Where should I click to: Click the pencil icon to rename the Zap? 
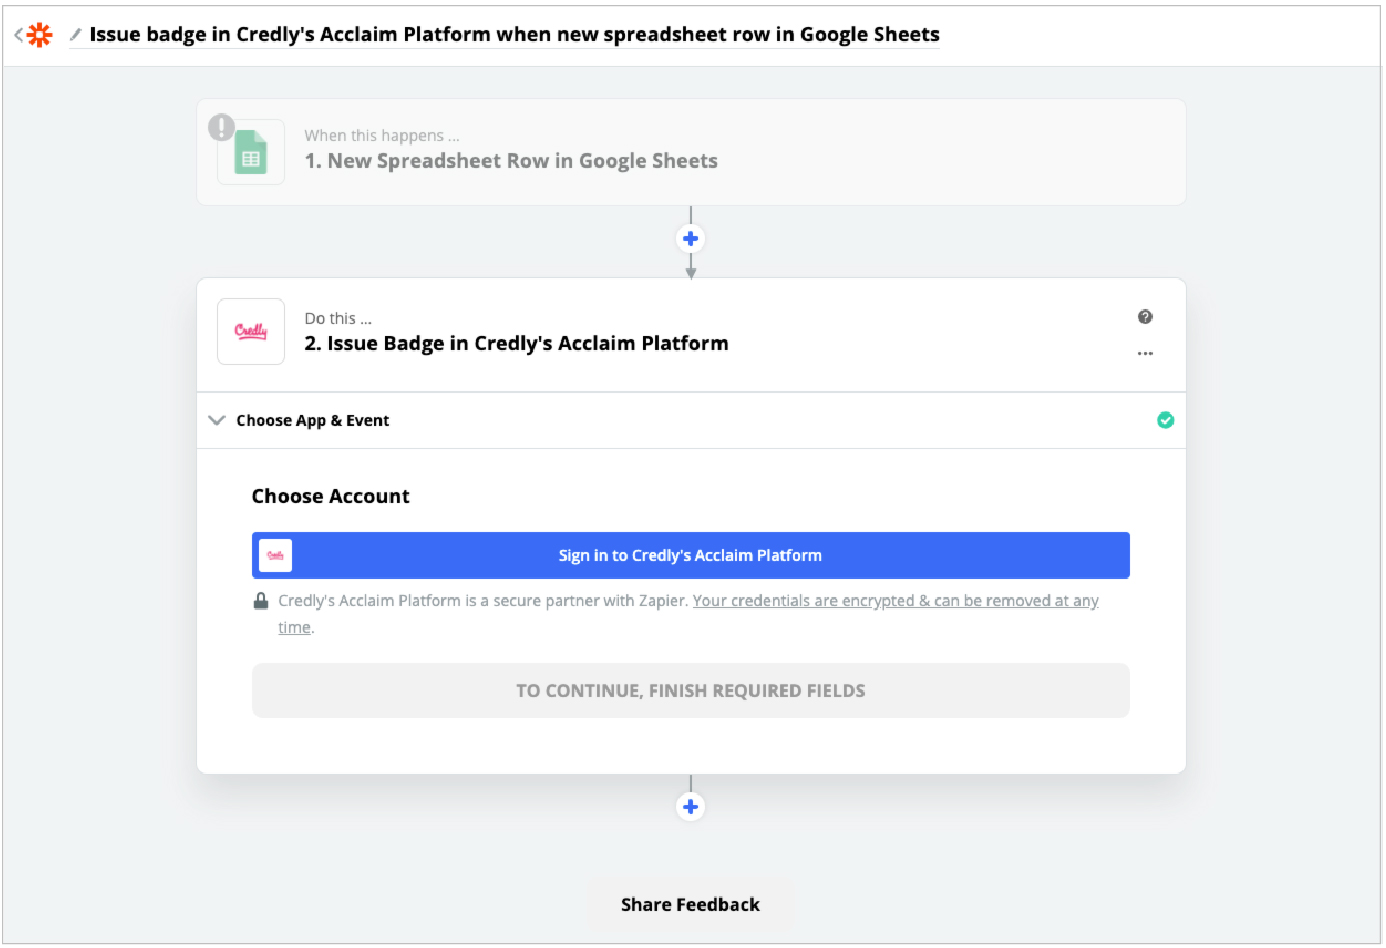75,35
